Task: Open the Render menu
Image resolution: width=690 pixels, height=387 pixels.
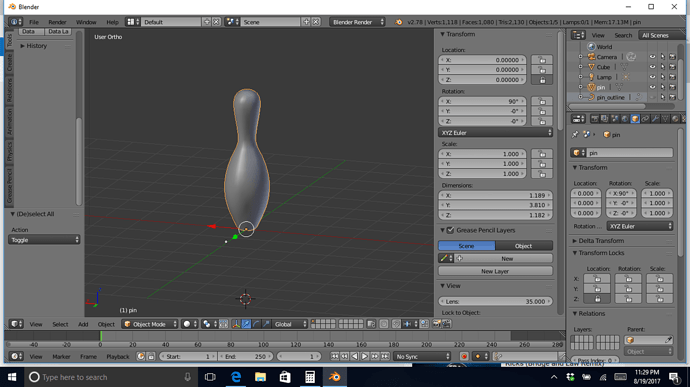Action: (x=57, y=22)
